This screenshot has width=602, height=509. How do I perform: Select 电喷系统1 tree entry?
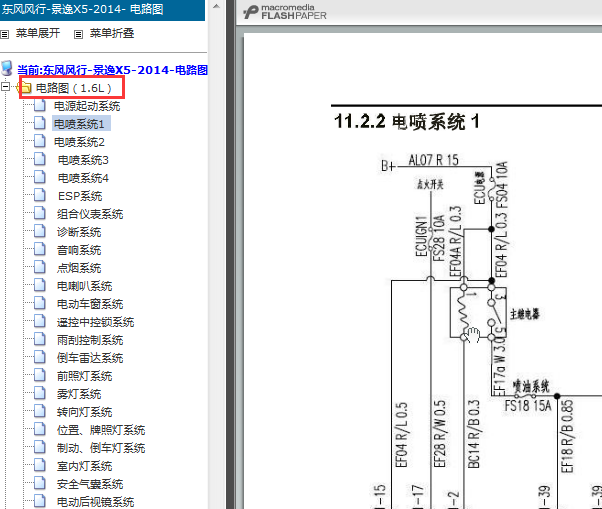(x=79, y=124)
